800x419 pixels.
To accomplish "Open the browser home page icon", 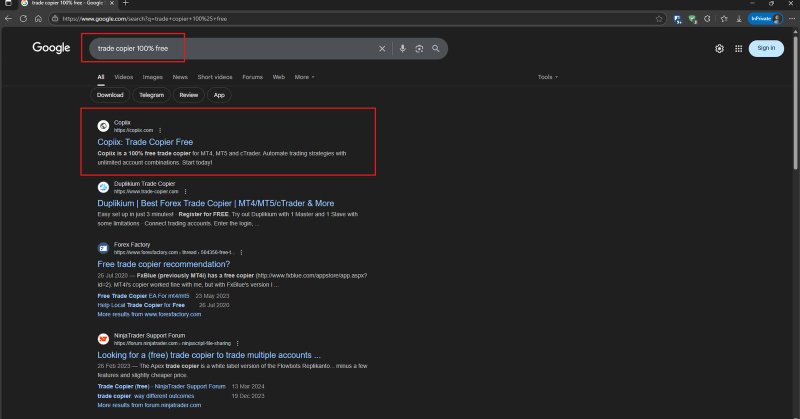I will (x=38, y=18).
